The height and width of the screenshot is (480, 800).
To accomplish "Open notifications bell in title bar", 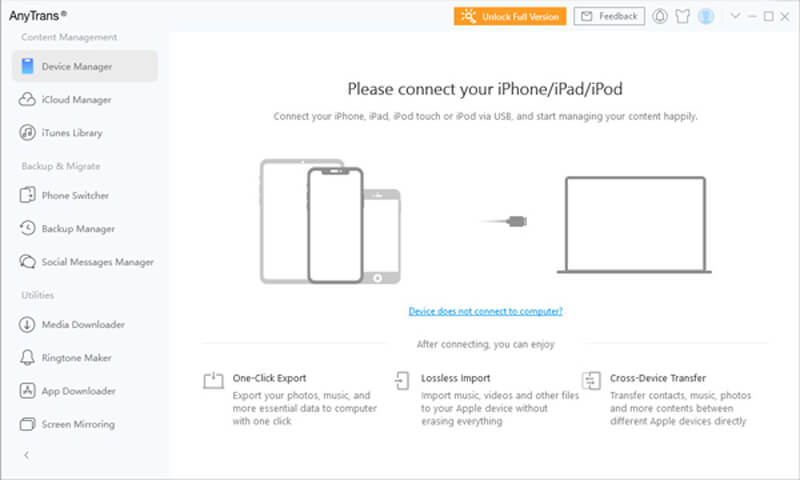I will [660, 16].
